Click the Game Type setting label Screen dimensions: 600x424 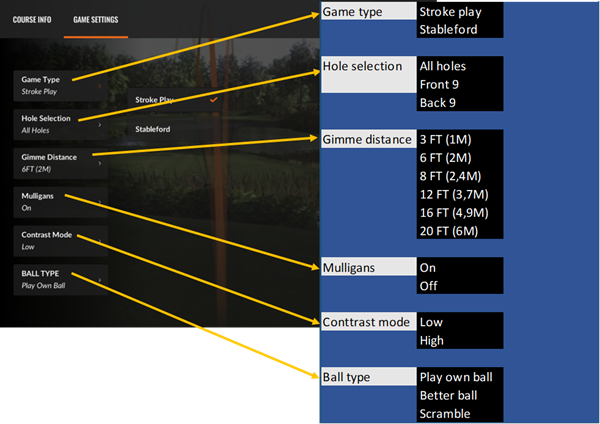click(x=41, y=79)
